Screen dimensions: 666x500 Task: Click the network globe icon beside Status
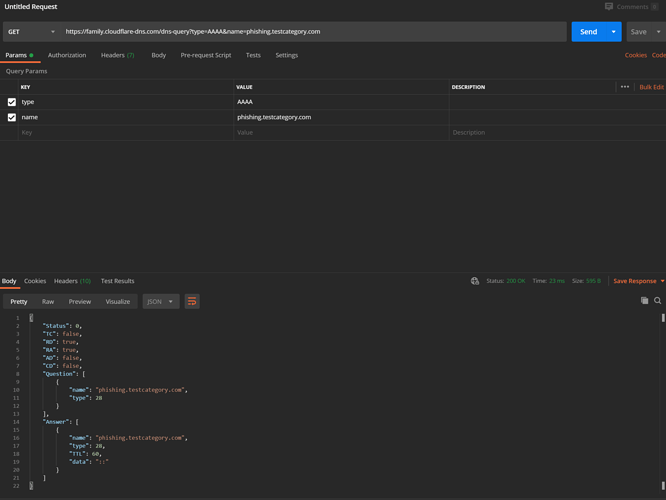click(x=474, y=281)
